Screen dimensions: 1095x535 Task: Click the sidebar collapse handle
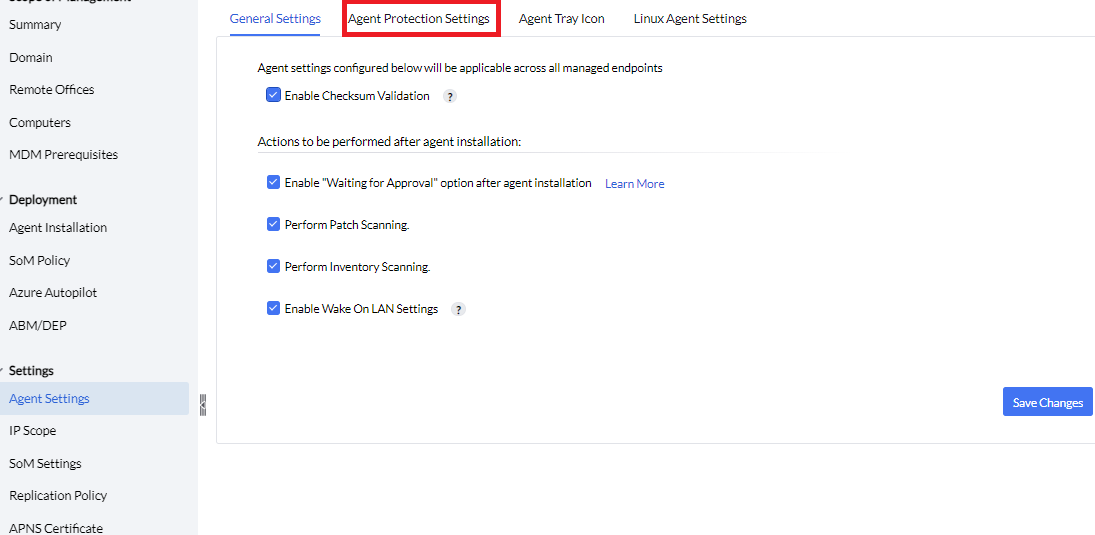pos(203,404)
